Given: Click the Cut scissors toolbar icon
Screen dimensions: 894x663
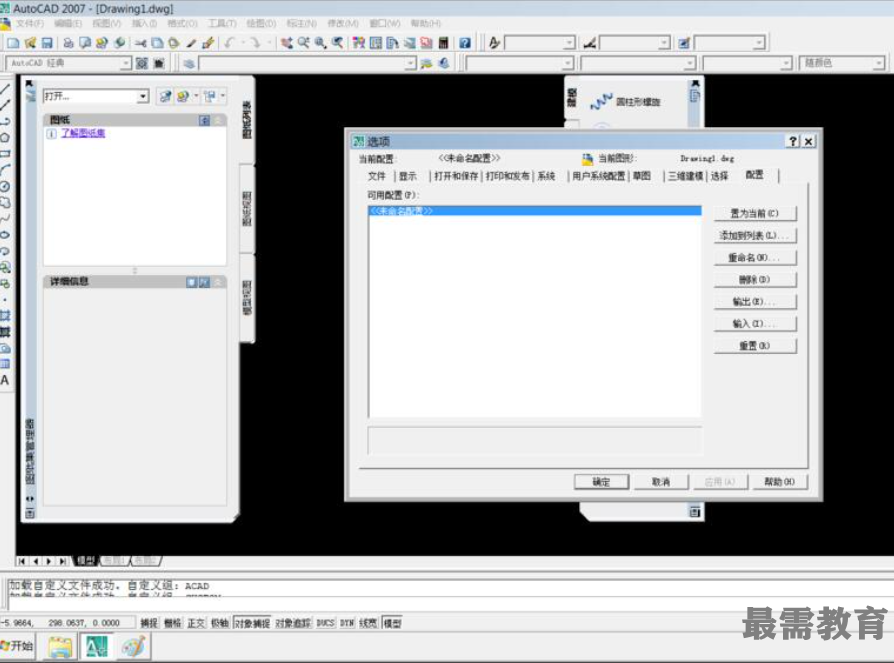Looking at the screenshot, I should coord(140,43).
